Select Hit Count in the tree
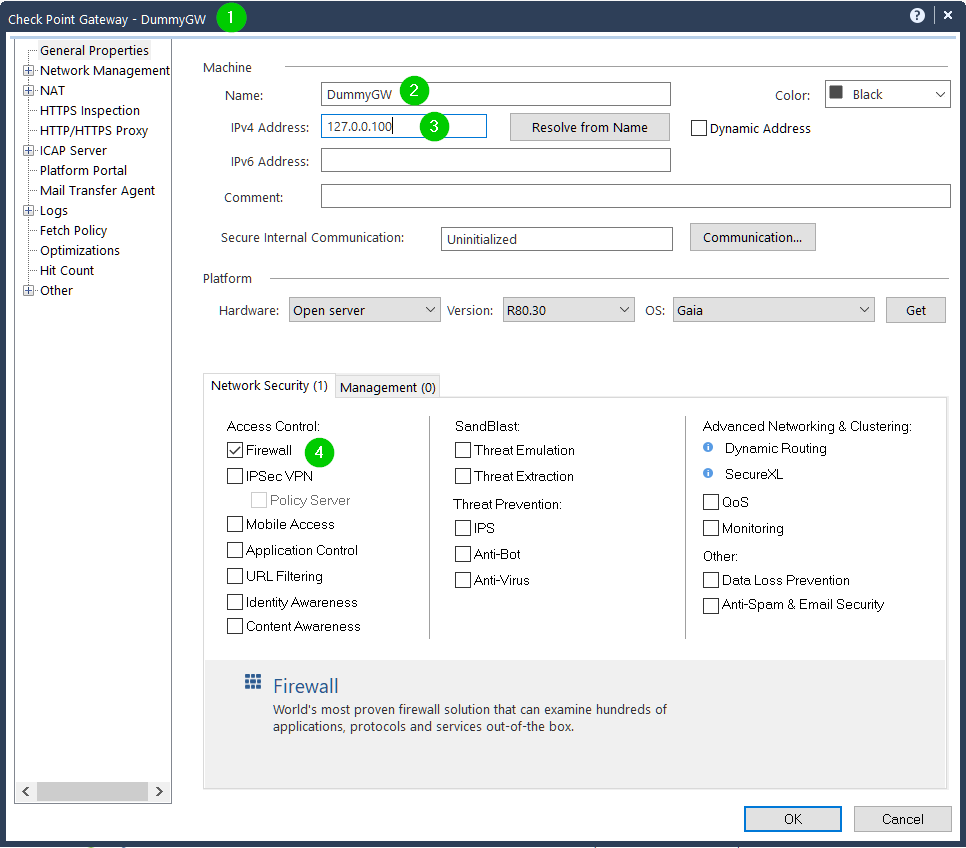This screenshot has width=966, height=848. 67,271
